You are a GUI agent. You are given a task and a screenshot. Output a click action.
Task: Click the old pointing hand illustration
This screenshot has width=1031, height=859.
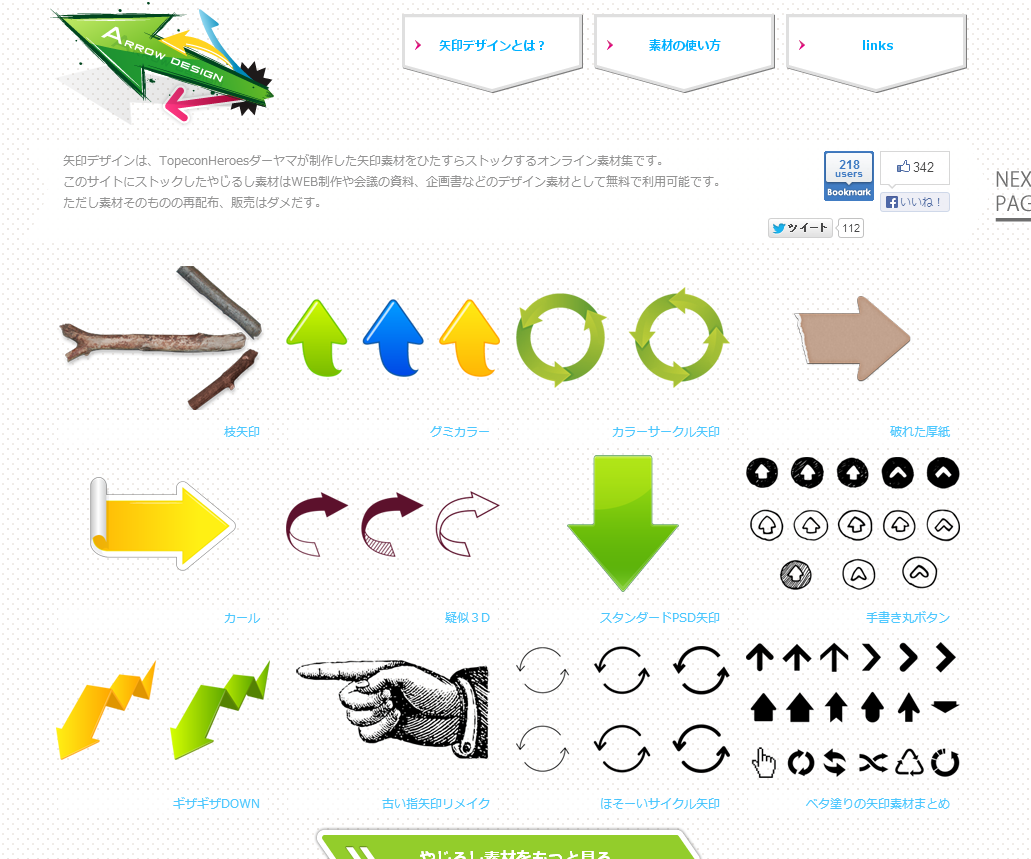click(393, 710)
